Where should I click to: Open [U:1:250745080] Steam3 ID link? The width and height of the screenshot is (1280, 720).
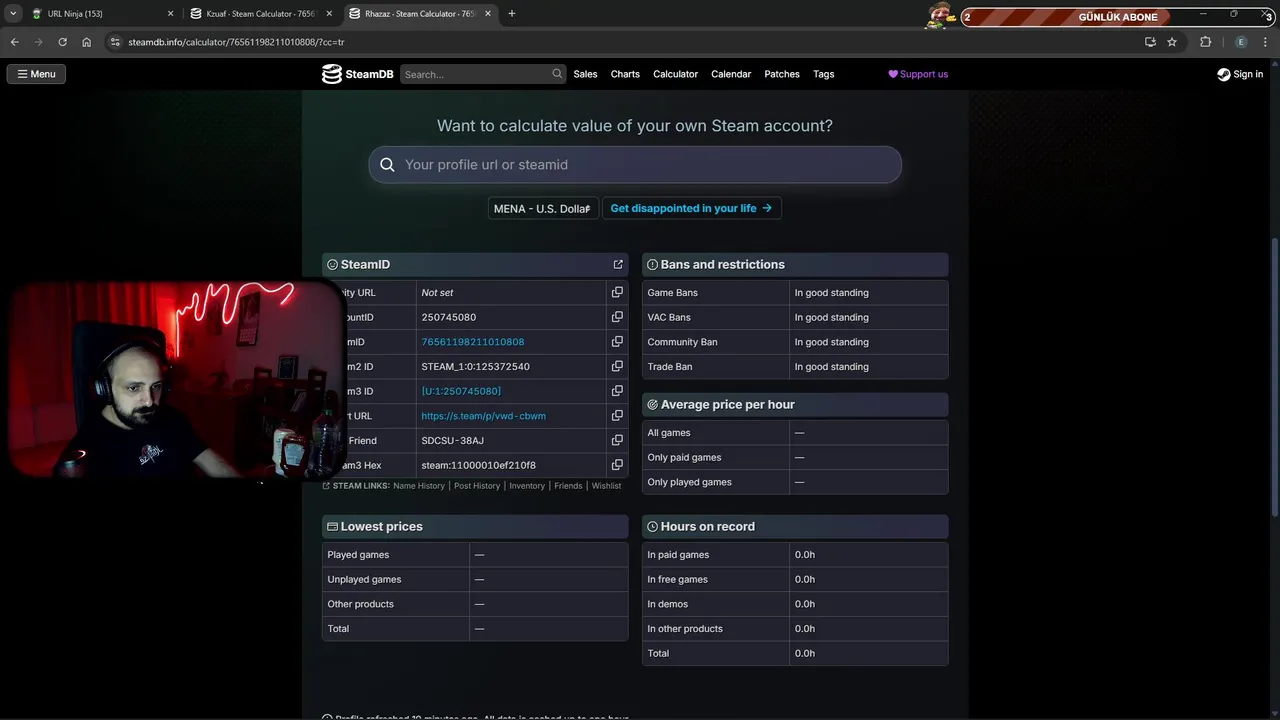(x=461, y=391)
